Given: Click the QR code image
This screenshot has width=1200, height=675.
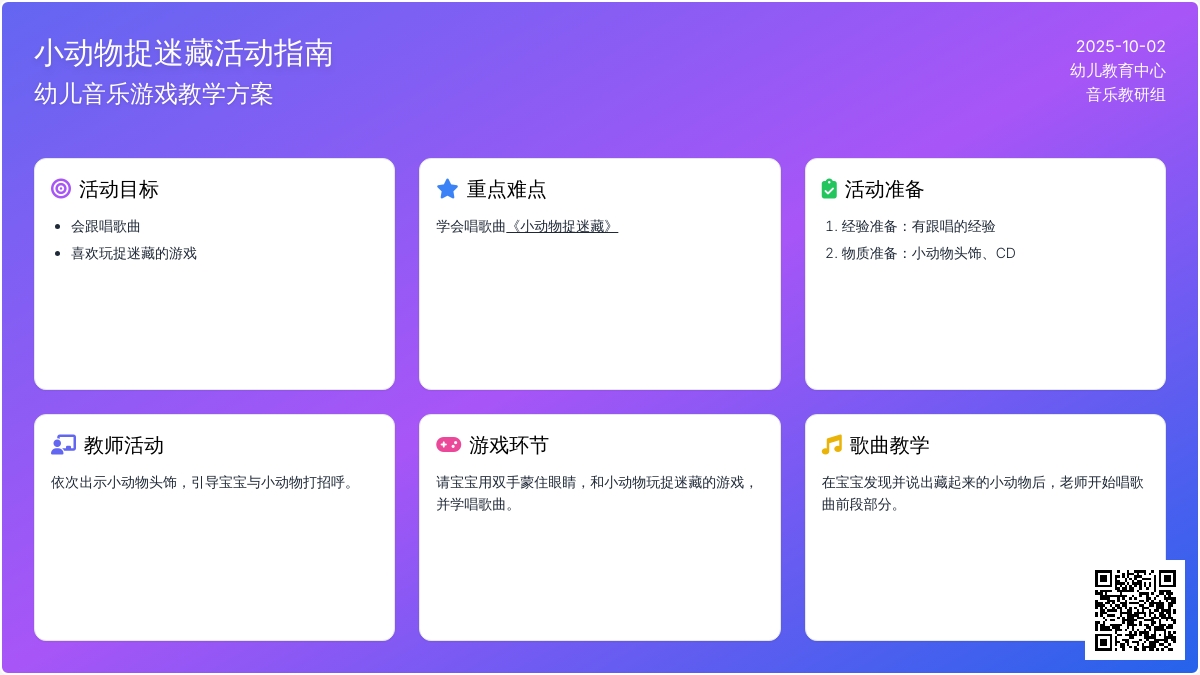Looking at the screenshot, I should pyautogui.click(x=1134, y=610).
